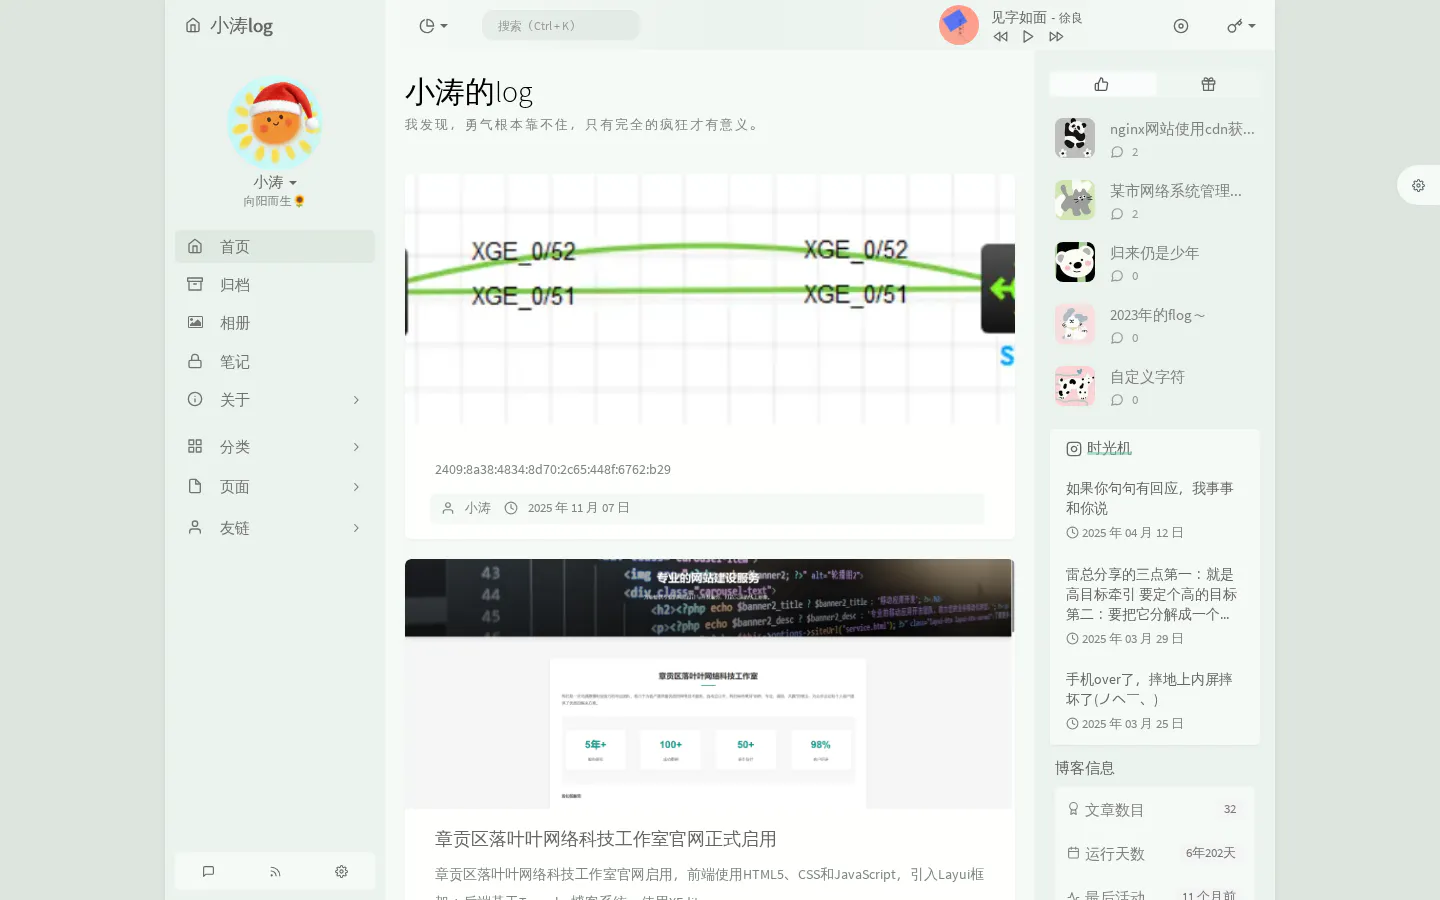This screenshot has width=1440, height=900.
Task: Expand the 友链 chevron arrow
Action: pos(356,528)
